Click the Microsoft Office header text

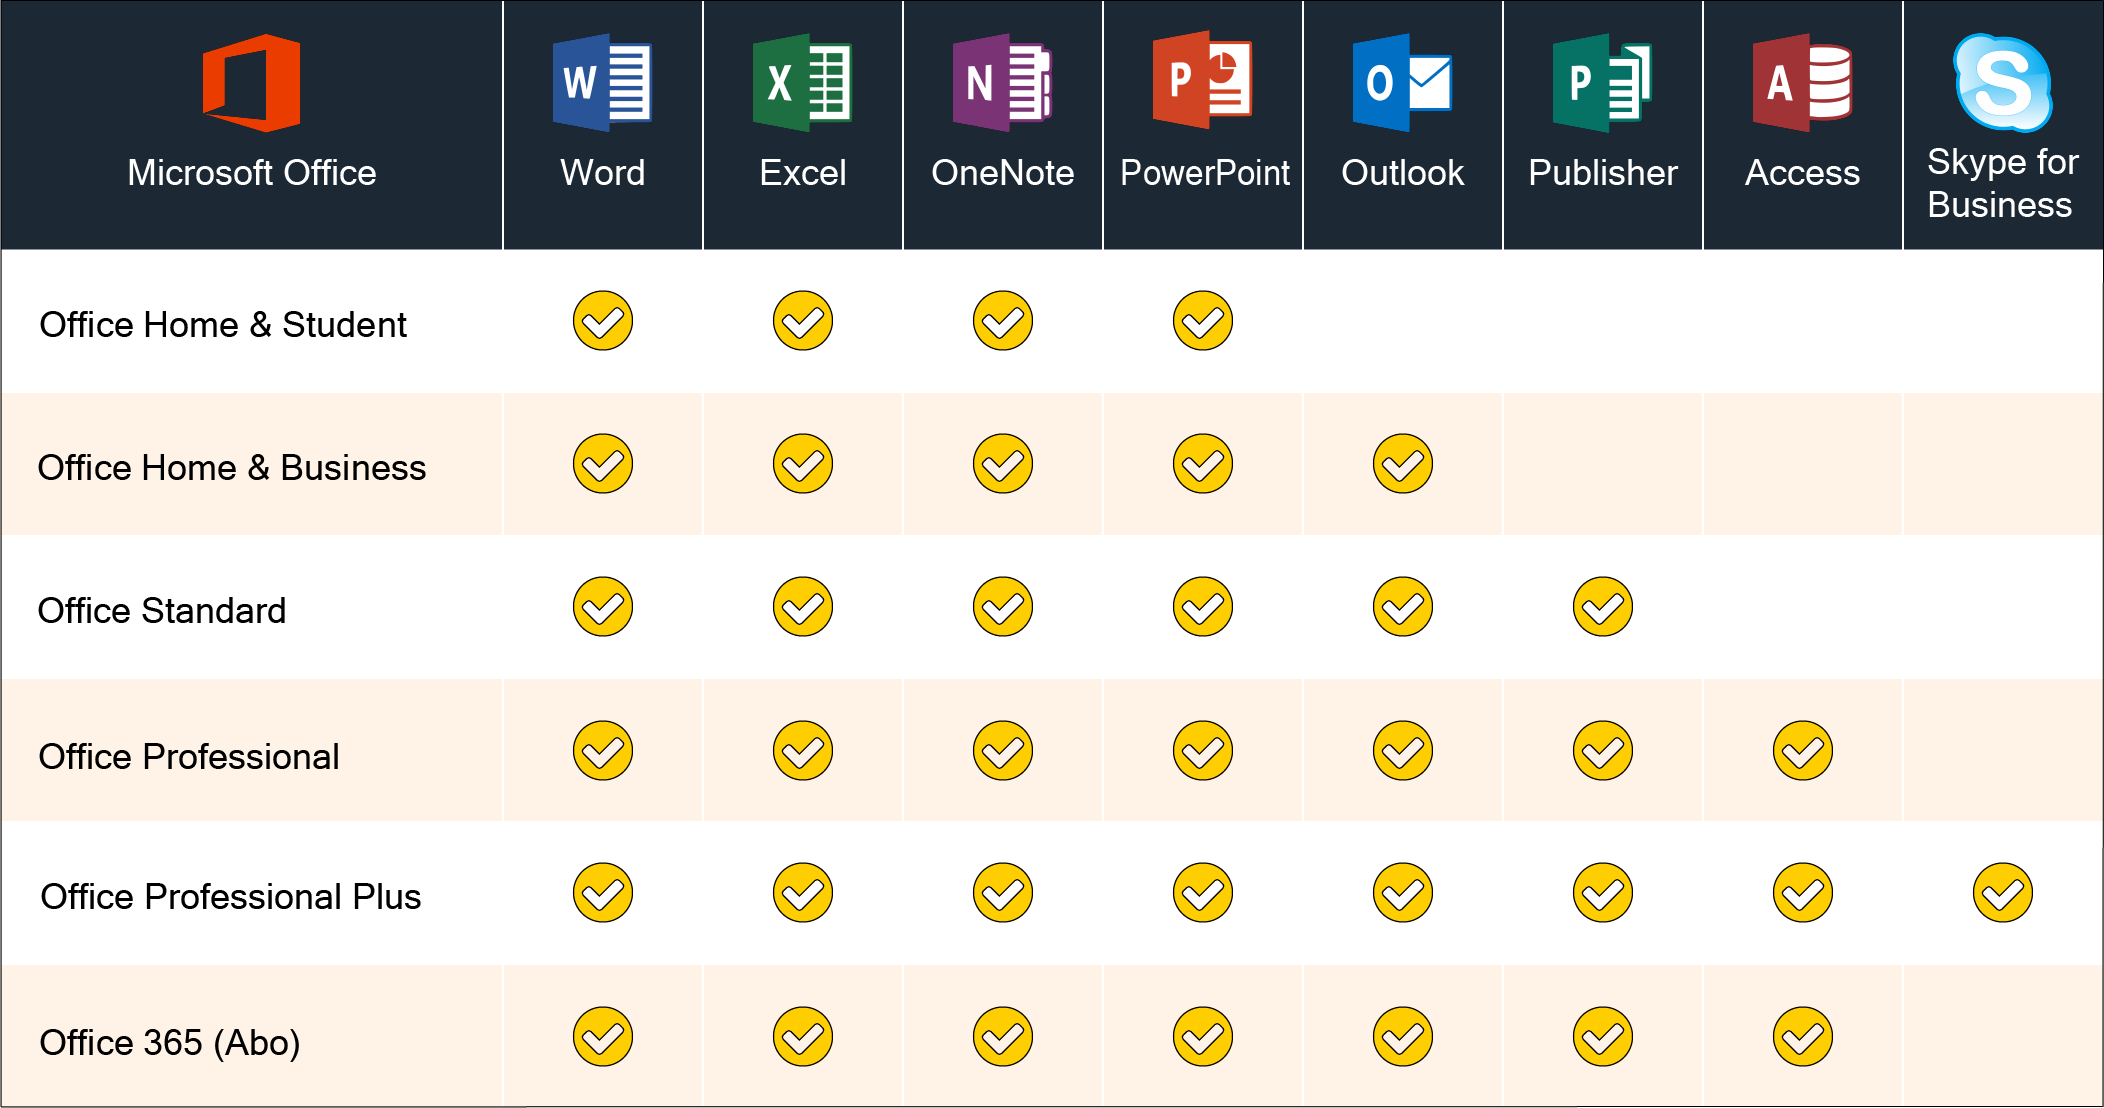(x=252, y=173)
